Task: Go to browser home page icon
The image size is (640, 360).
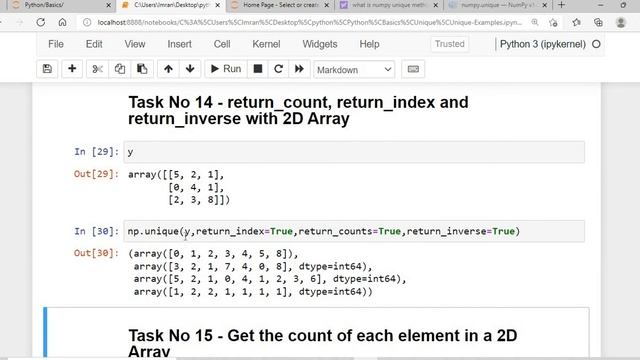Action: [62, 22]
